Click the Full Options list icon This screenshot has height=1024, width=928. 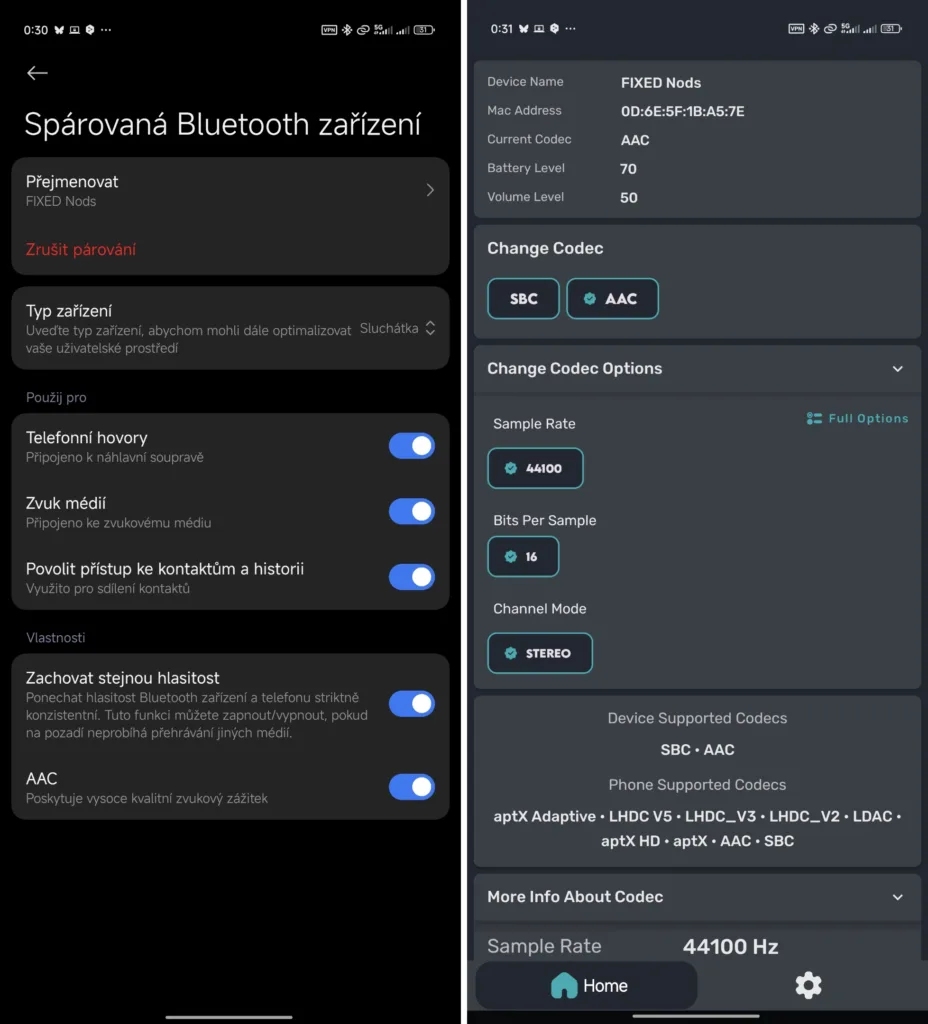tap(814, 419)
